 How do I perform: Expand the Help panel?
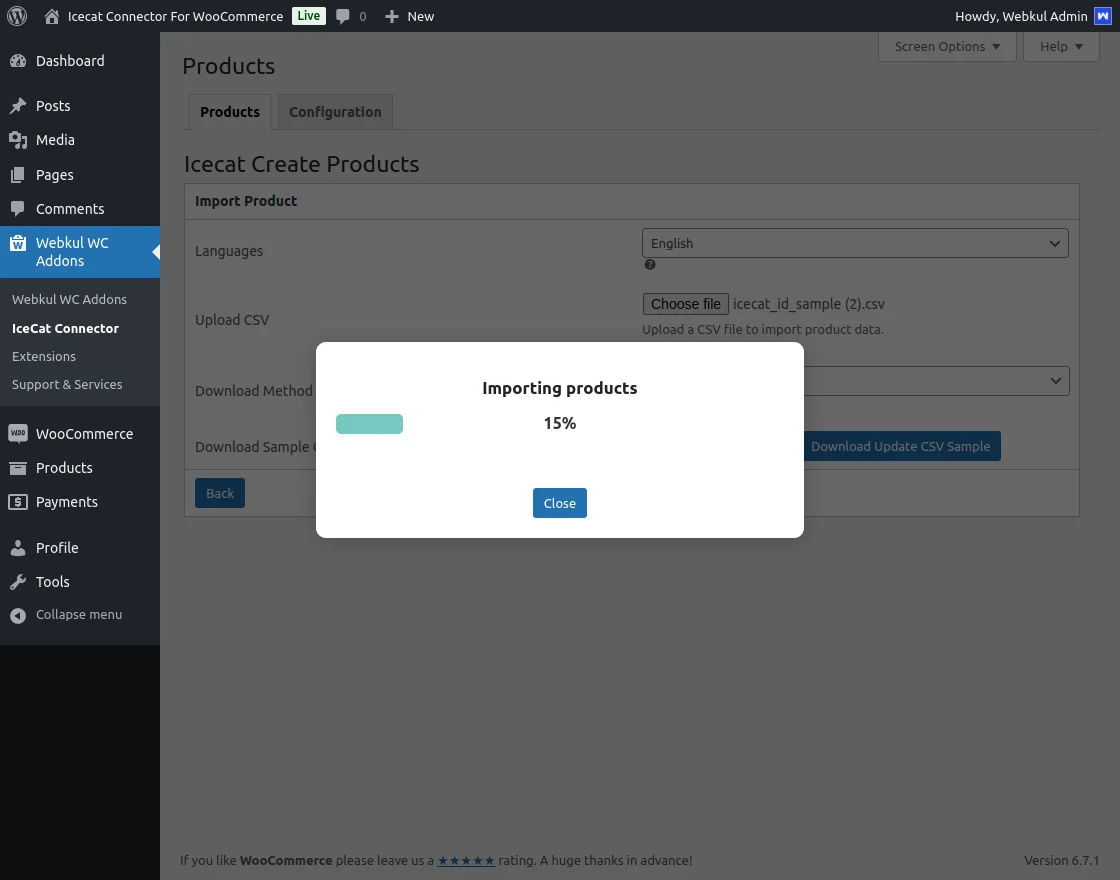coord(1061,46)
